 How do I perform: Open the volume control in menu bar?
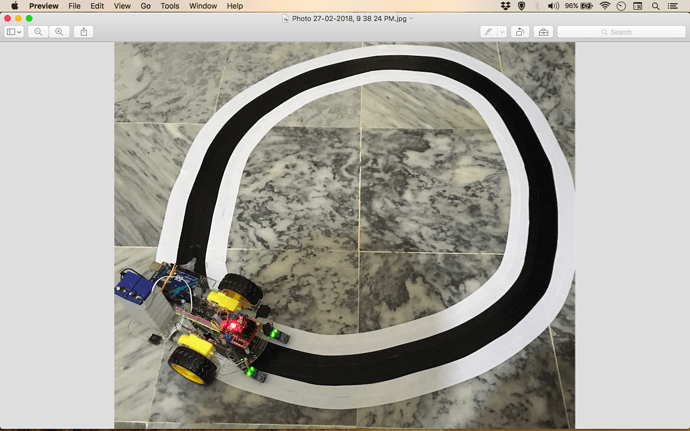553,6
